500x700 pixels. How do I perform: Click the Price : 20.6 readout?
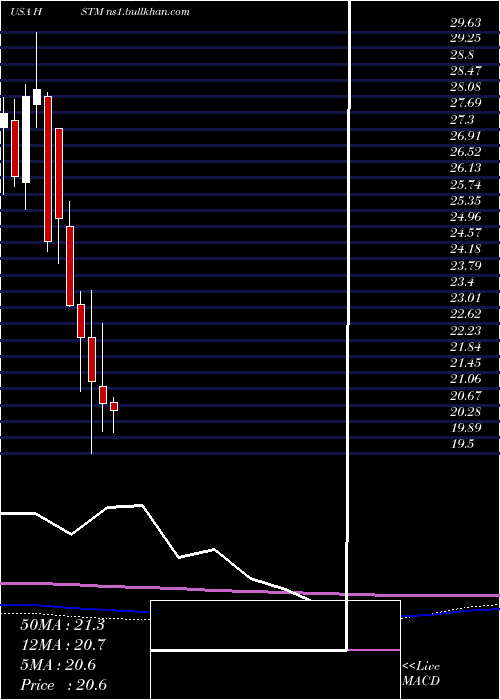63,685
